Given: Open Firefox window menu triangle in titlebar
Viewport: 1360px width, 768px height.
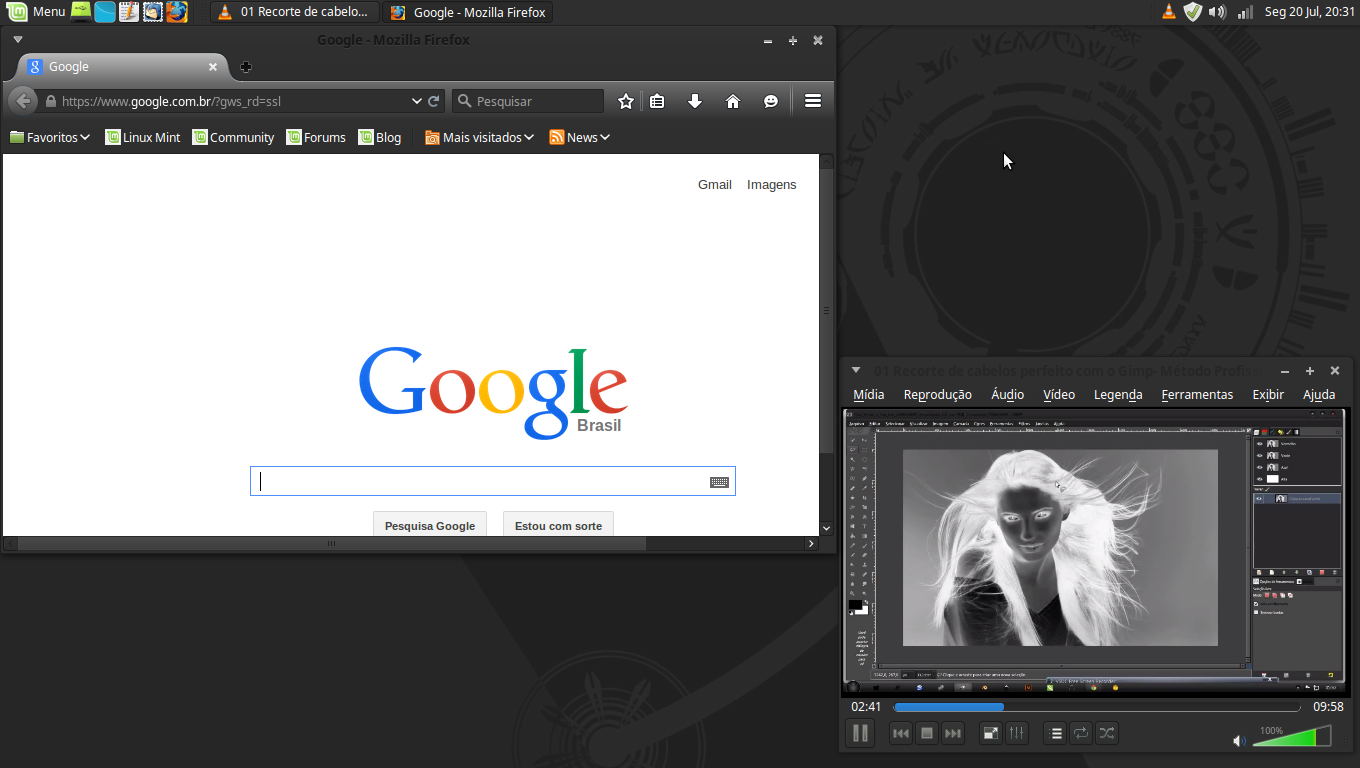Looking at the screenshot, I should (x=17, y=40).
